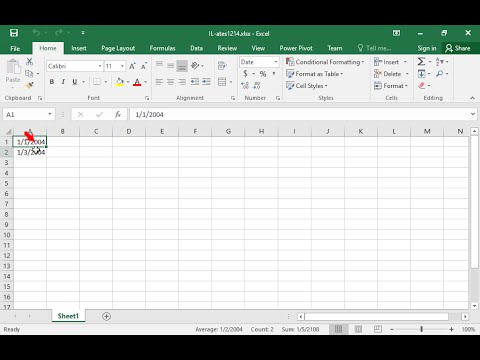
Task: Click the Increase Decimal icon
Action: tap(245, 86)
